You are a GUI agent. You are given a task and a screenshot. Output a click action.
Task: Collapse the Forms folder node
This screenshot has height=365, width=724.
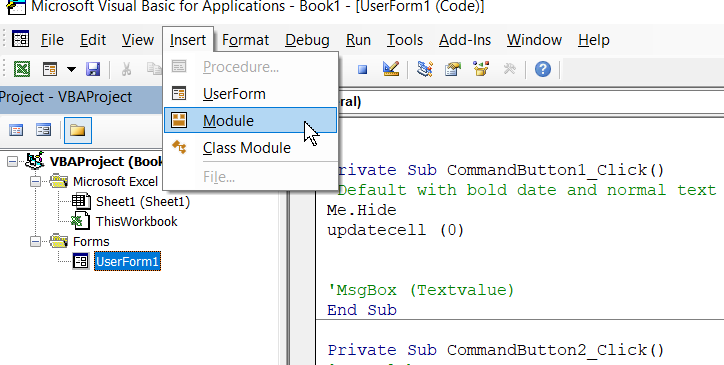[x=36, y=242]
